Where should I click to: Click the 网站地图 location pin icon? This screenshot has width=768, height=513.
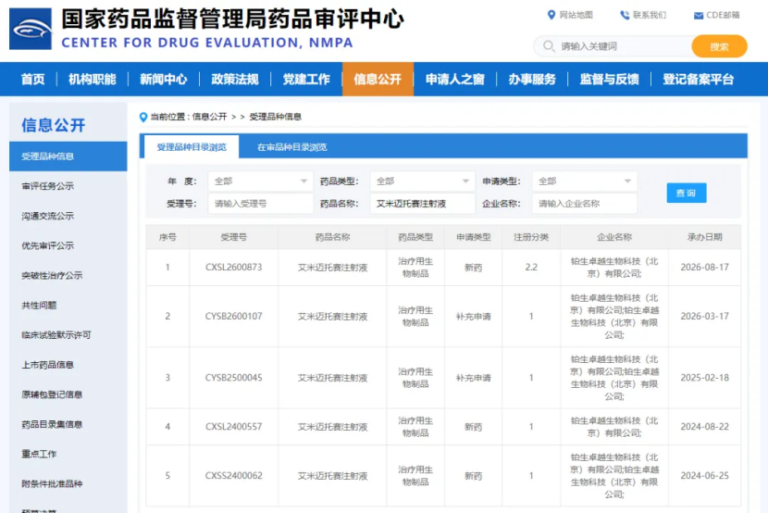tap(552, 15)
